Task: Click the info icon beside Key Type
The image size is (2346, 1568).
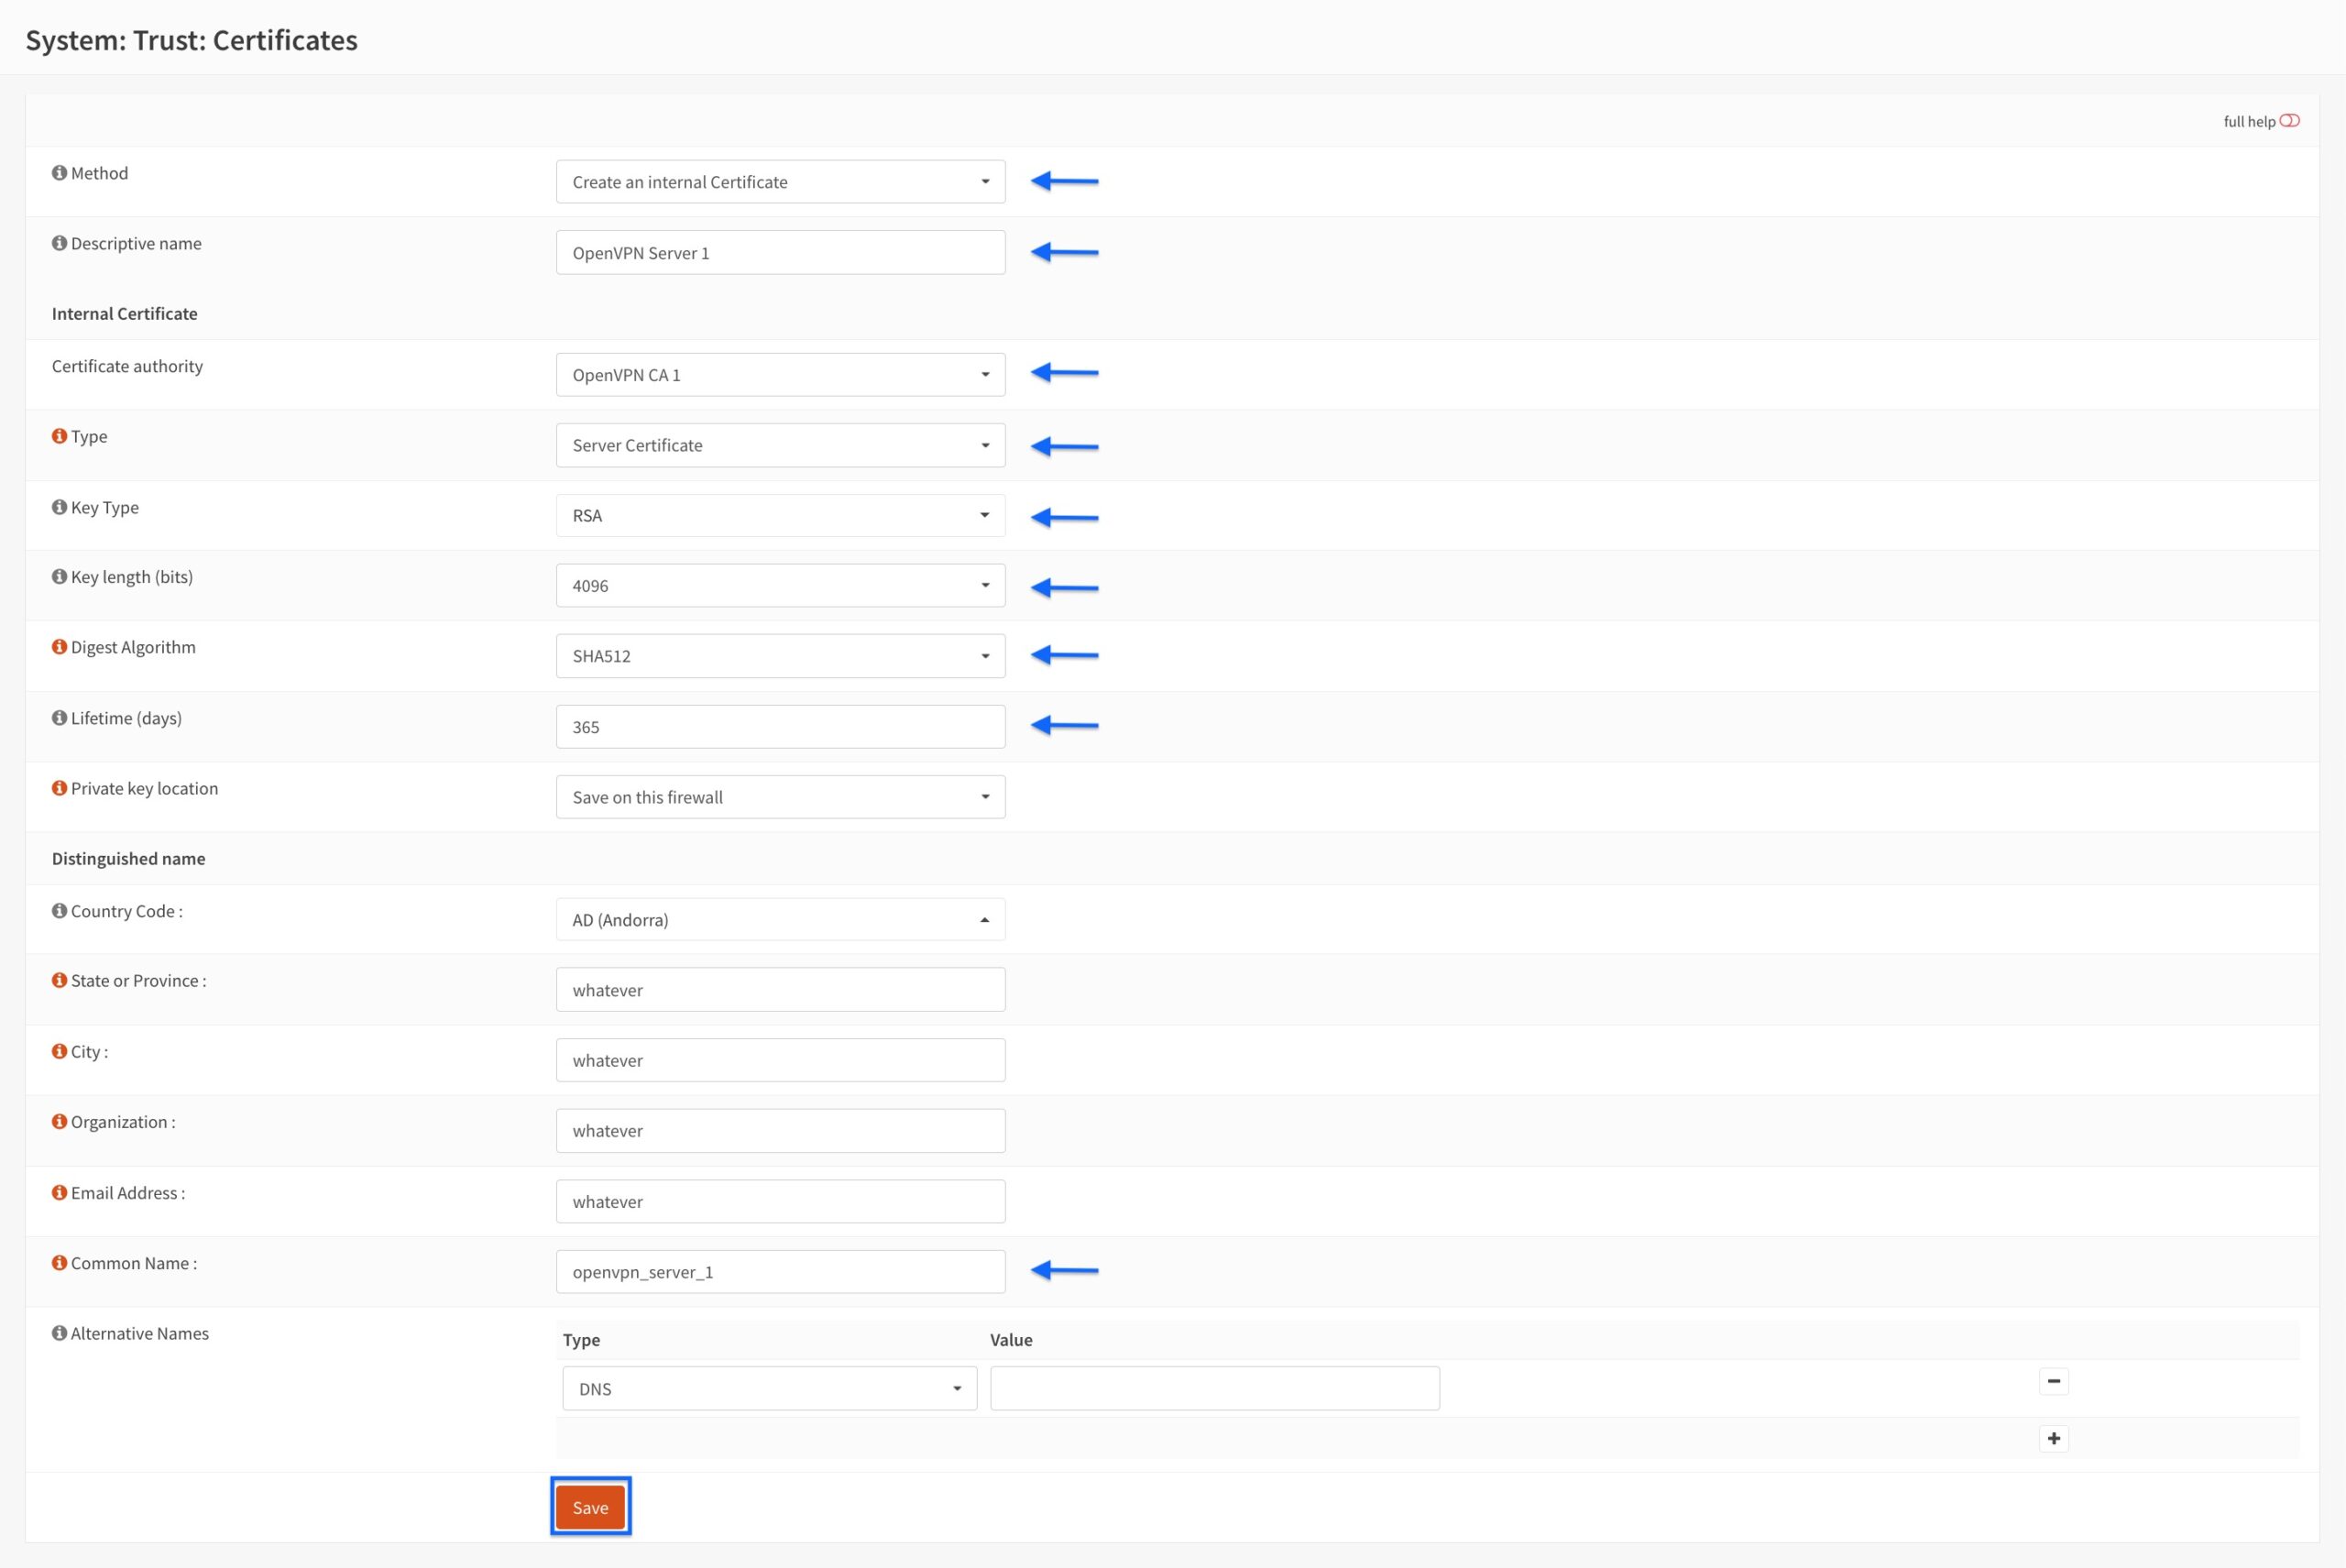Action: pyautogui.click(x=59, y=507)
